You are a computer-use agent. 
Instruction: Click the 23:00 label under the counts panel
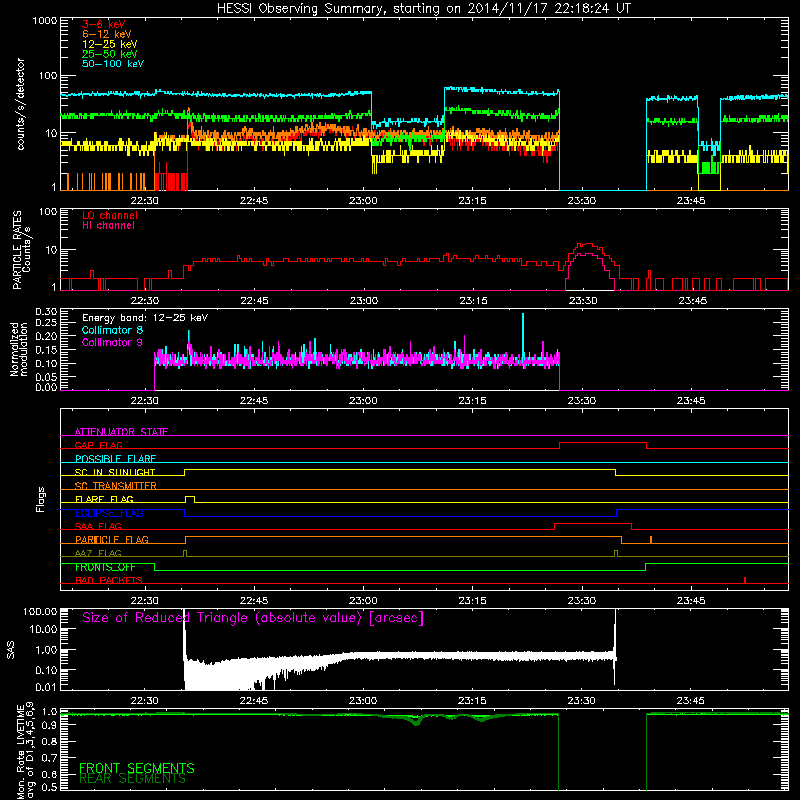[x=363, y=201]
